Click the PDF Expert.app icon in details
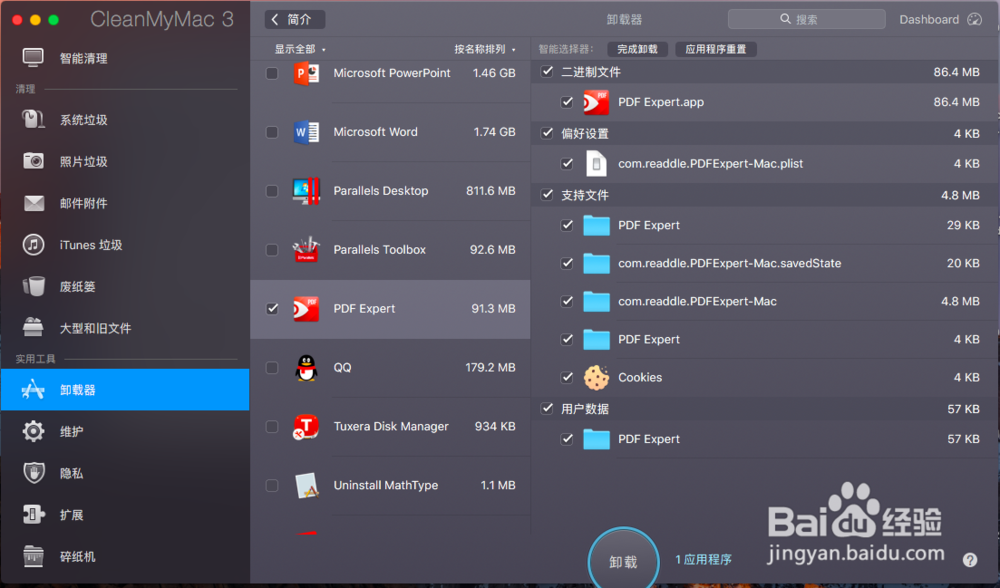The width and height of the screenshot is (1000, 588). pyautogui.click(x=596, y=102)
